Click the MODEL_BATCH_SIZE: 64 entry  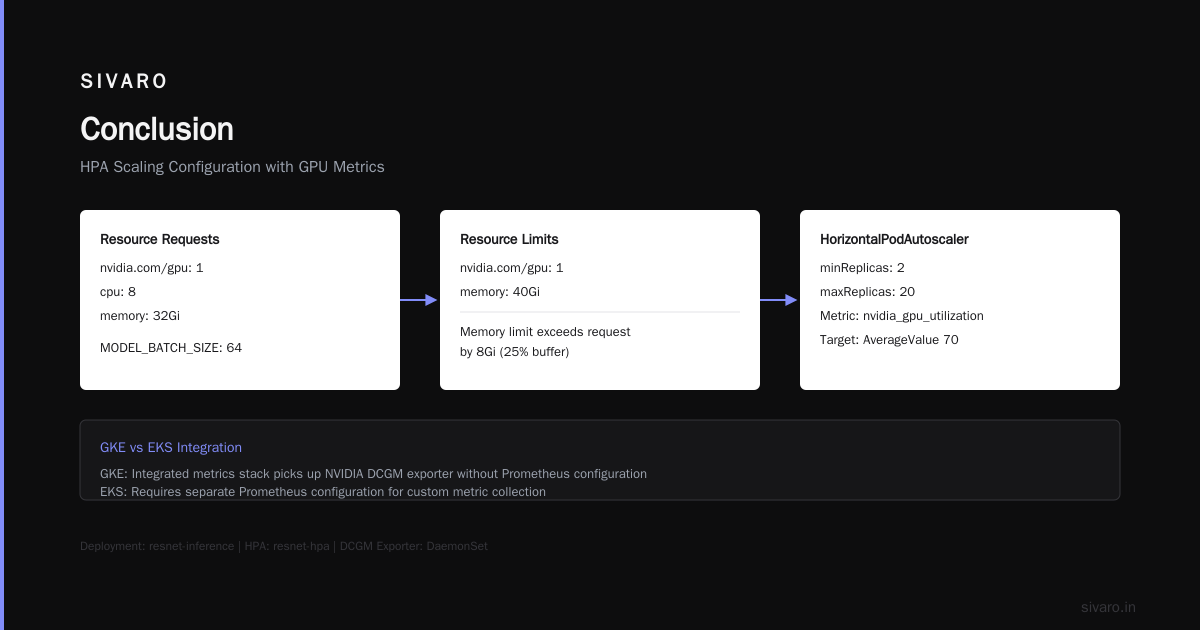point(171,348)
